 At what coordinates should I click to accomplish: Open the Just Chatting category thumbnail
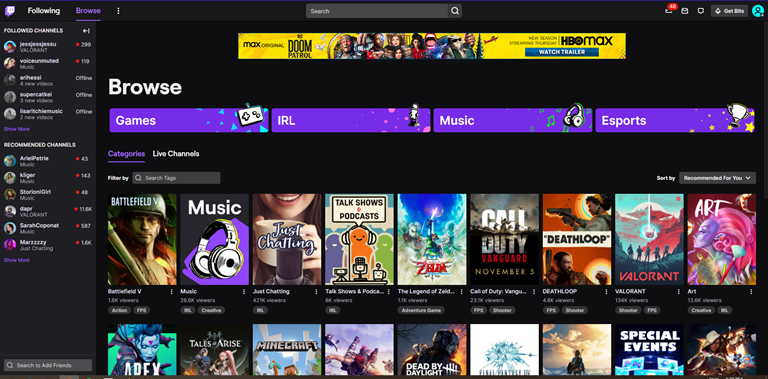[287, 239]
